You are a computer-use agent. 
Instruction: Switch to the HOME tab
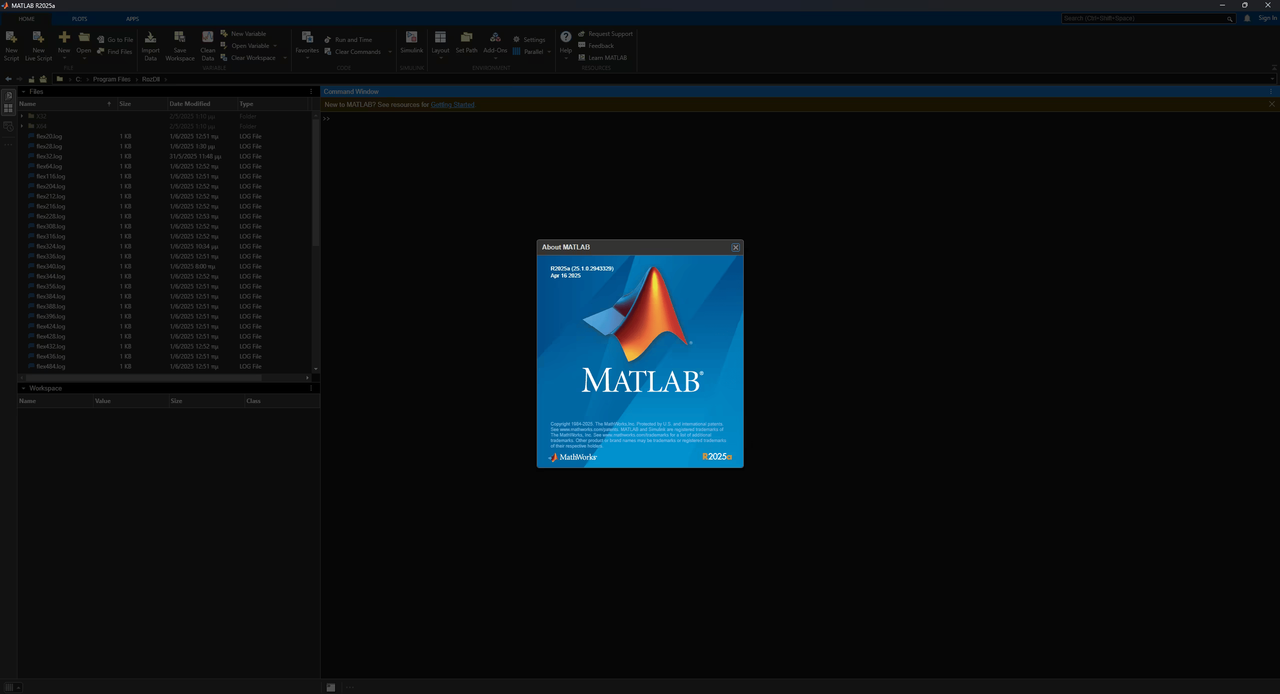point(26,19)
